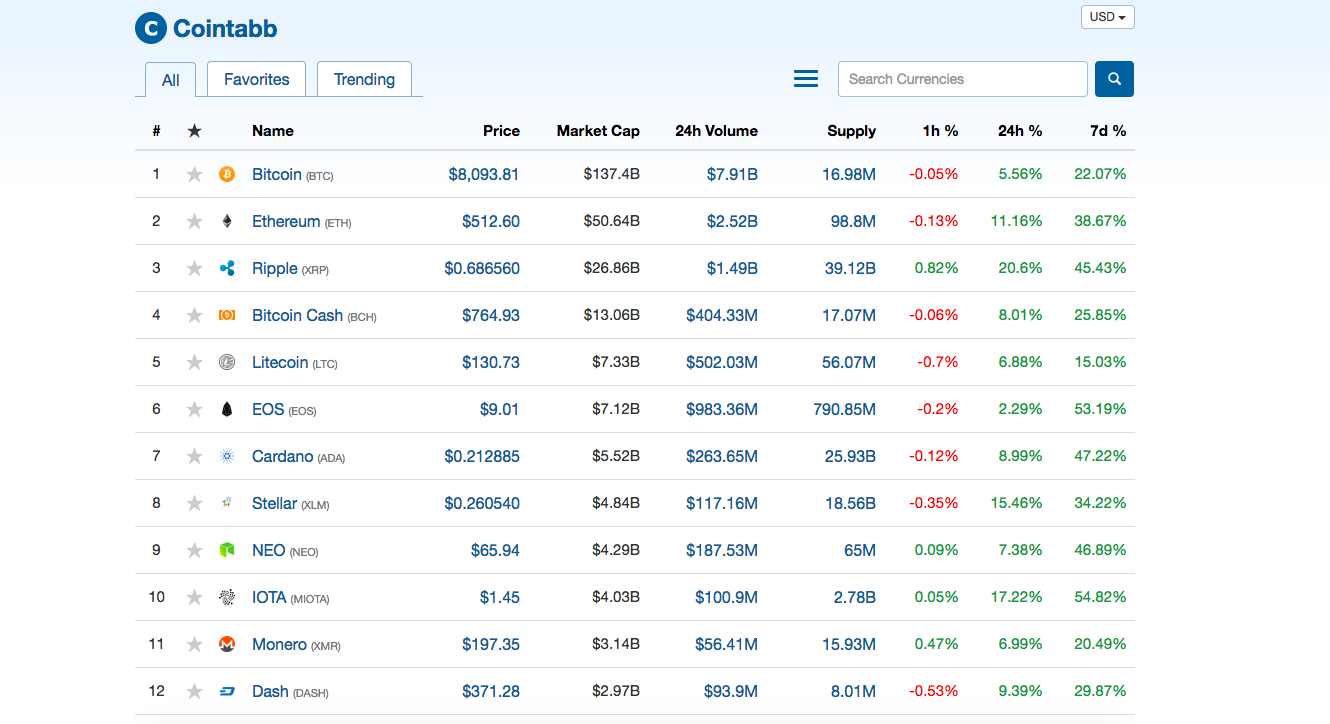This screenshot has height=724, width=1330.
Task: Open the Litecoin name link
Action: coord(280,362)
